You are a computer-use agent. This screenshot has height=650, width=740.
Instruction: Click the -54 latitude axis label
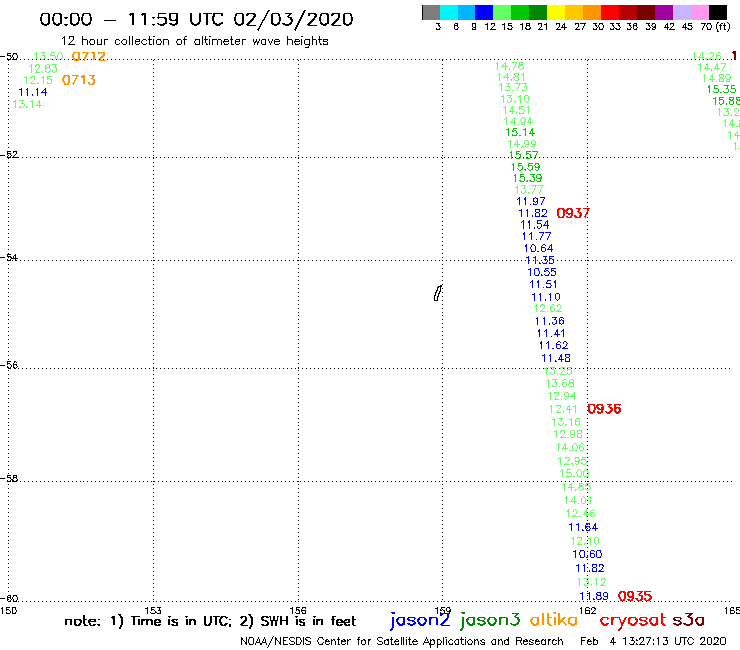9,258
